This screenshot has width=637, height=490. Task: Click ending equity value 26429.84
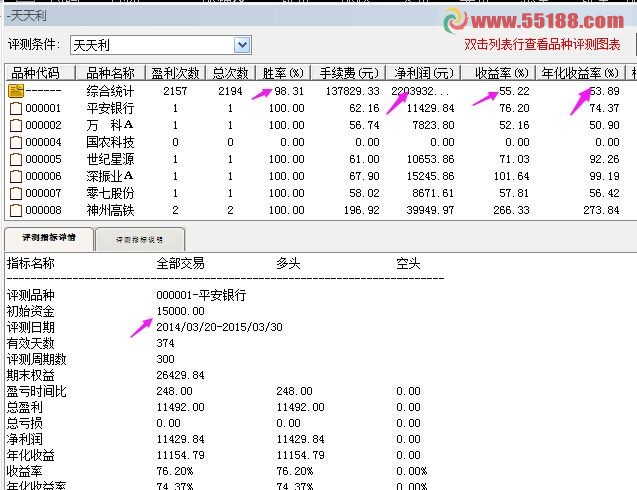pyautogui.click(x=180, y=375)
